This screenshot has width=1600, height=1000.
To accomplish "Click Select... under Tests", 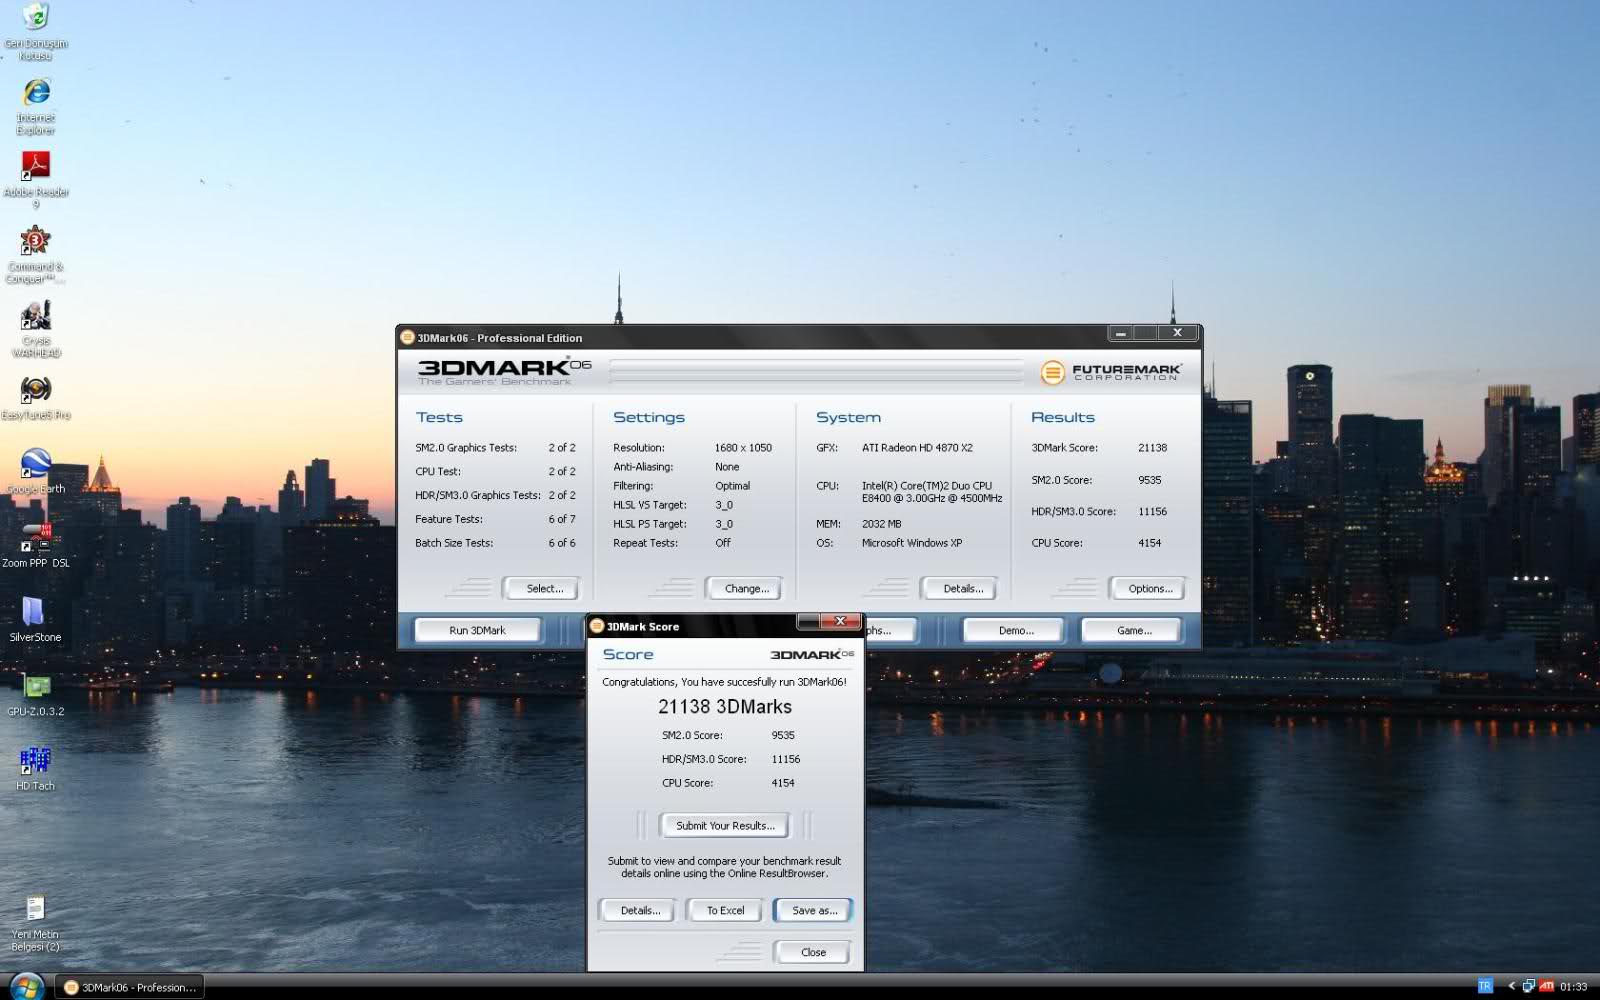I will [541, 588].
